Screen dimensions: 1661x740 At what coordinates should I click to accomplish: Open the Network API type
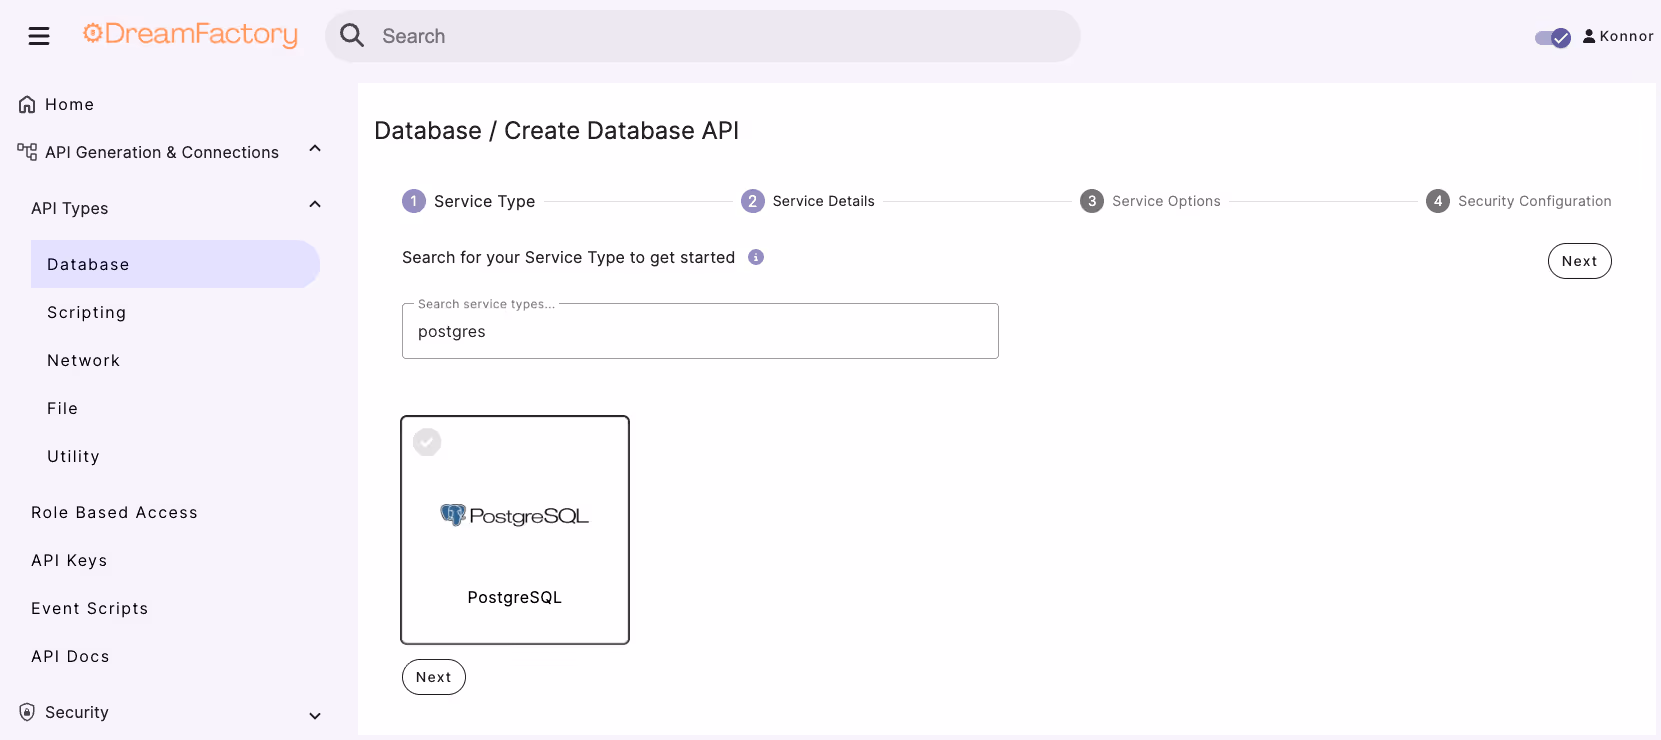84,360
